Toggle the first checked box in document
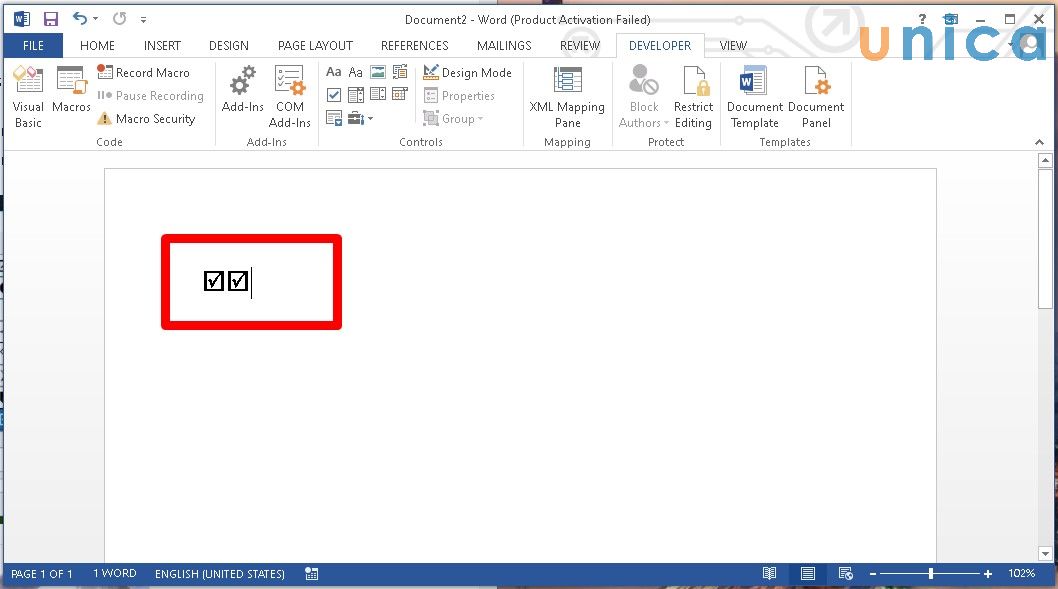The image size is (1058, 589). [x=214, y=281]
